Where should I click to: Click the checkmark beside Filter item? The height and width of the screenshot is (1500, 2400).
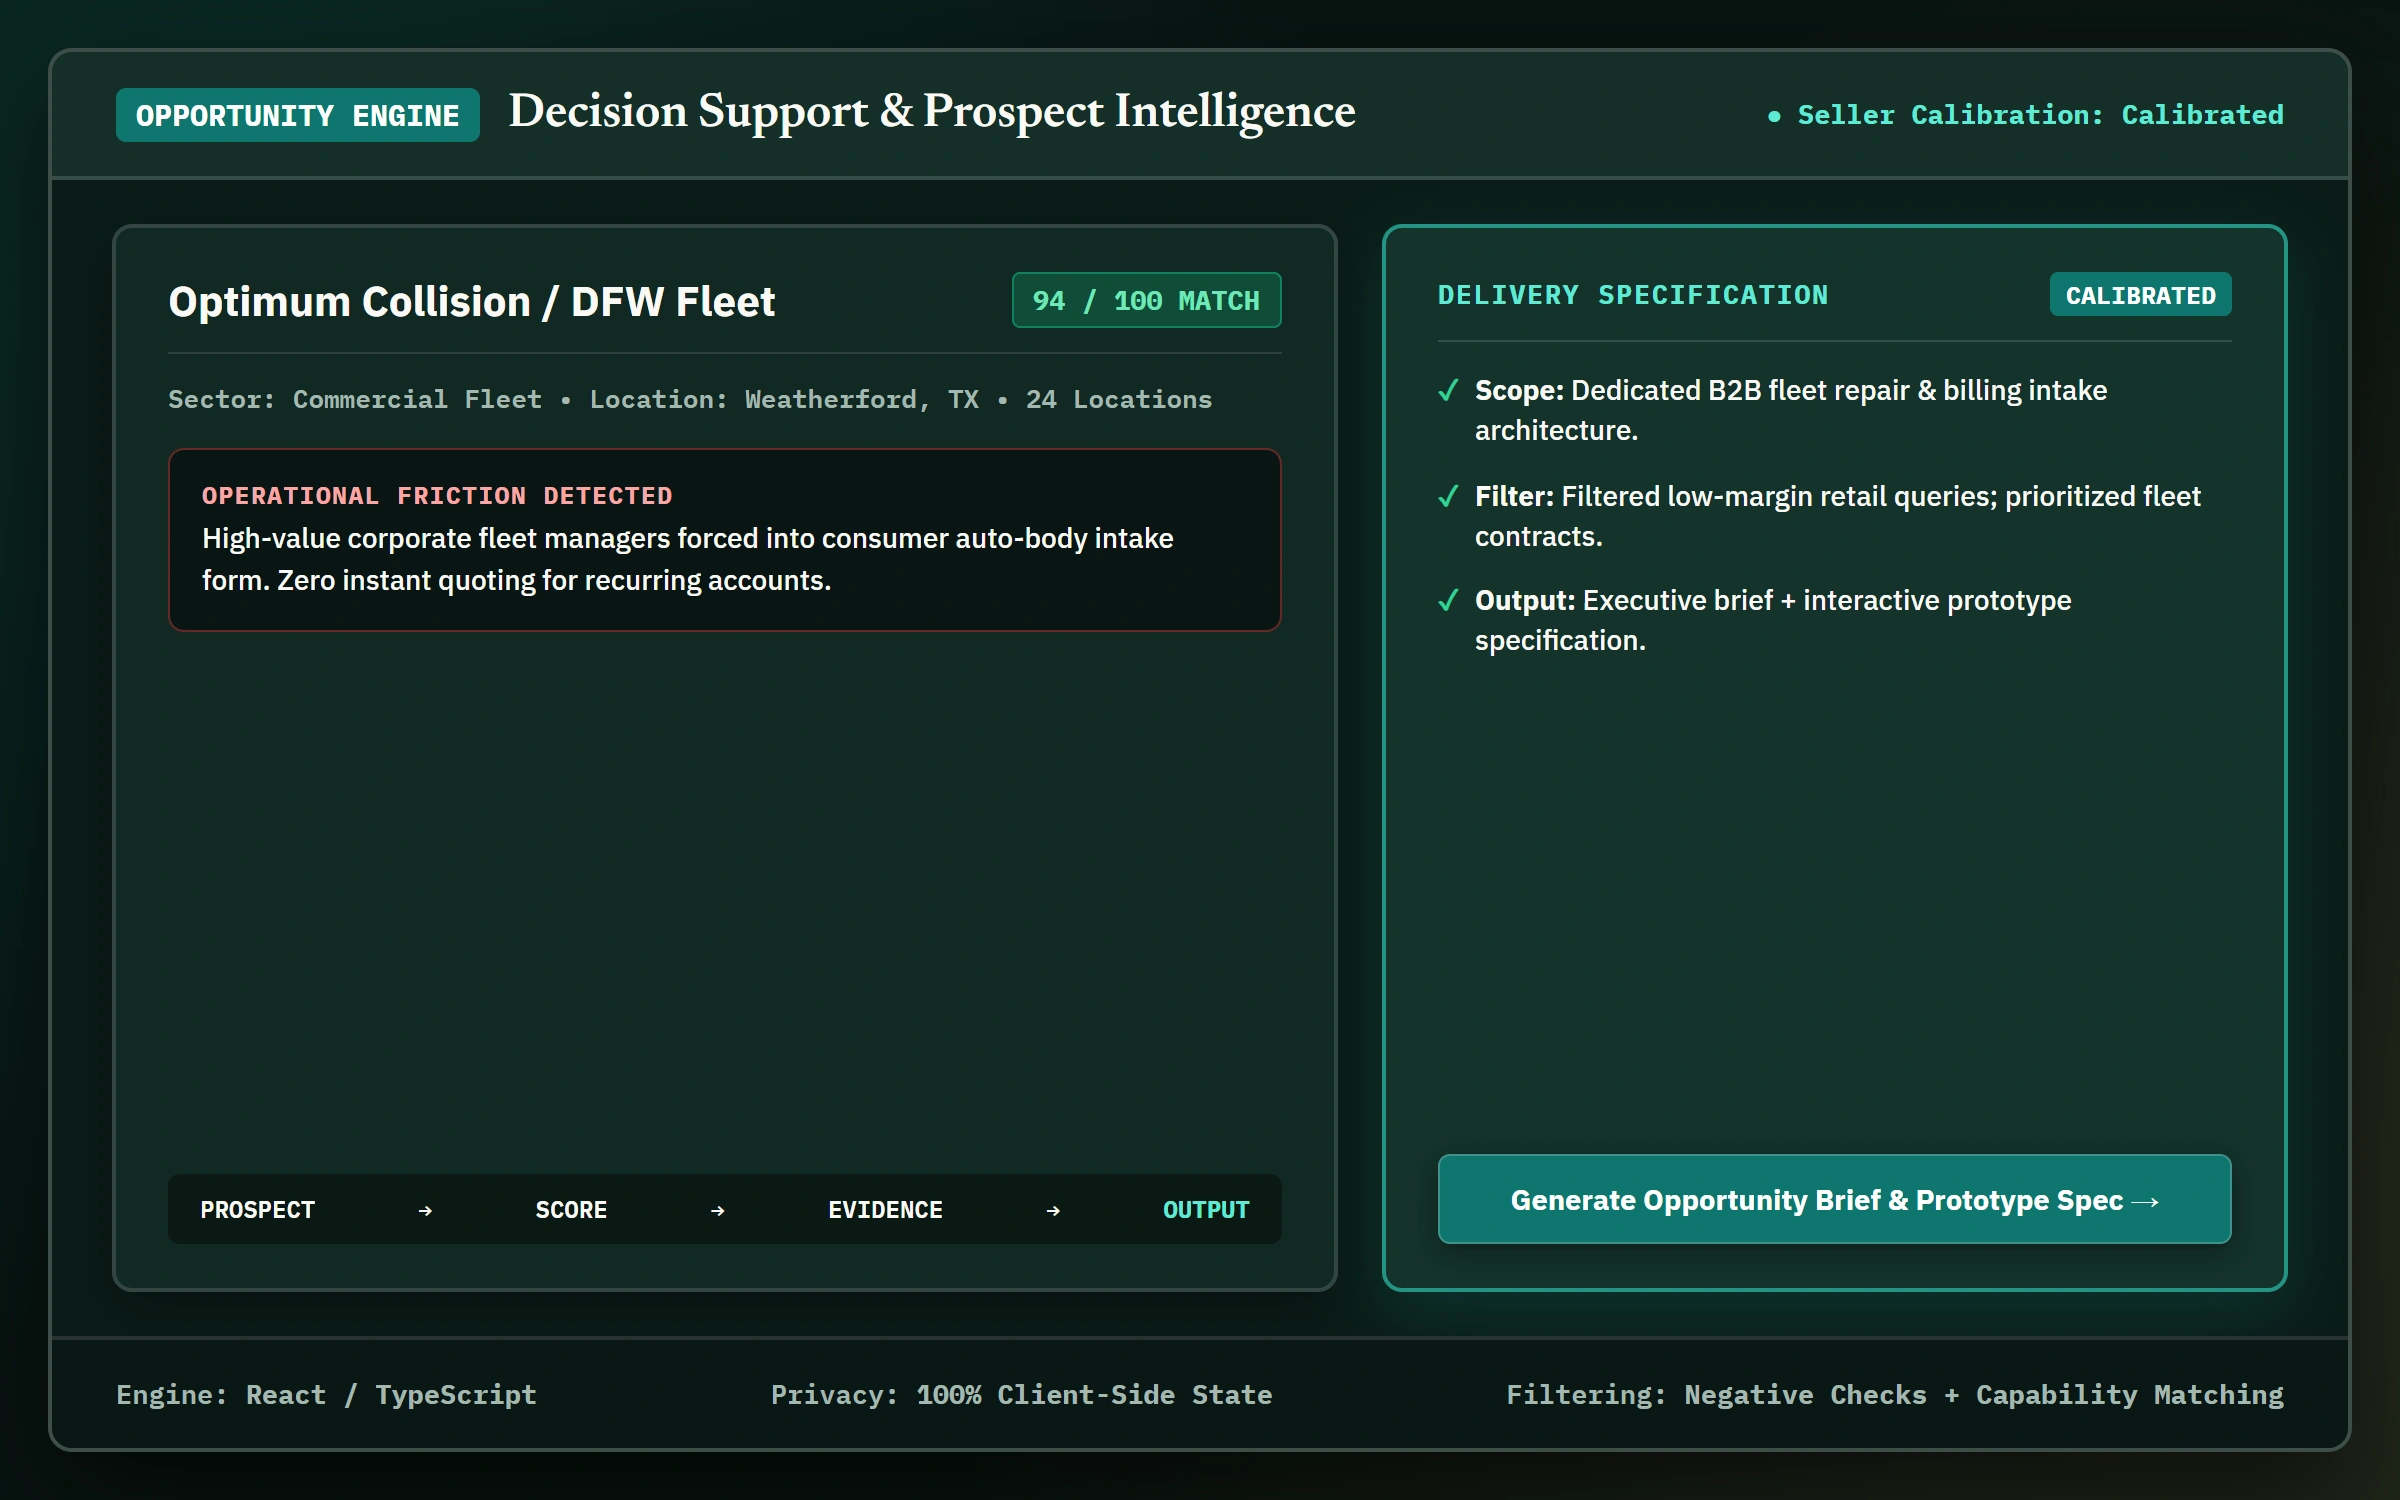(1448, 496)
